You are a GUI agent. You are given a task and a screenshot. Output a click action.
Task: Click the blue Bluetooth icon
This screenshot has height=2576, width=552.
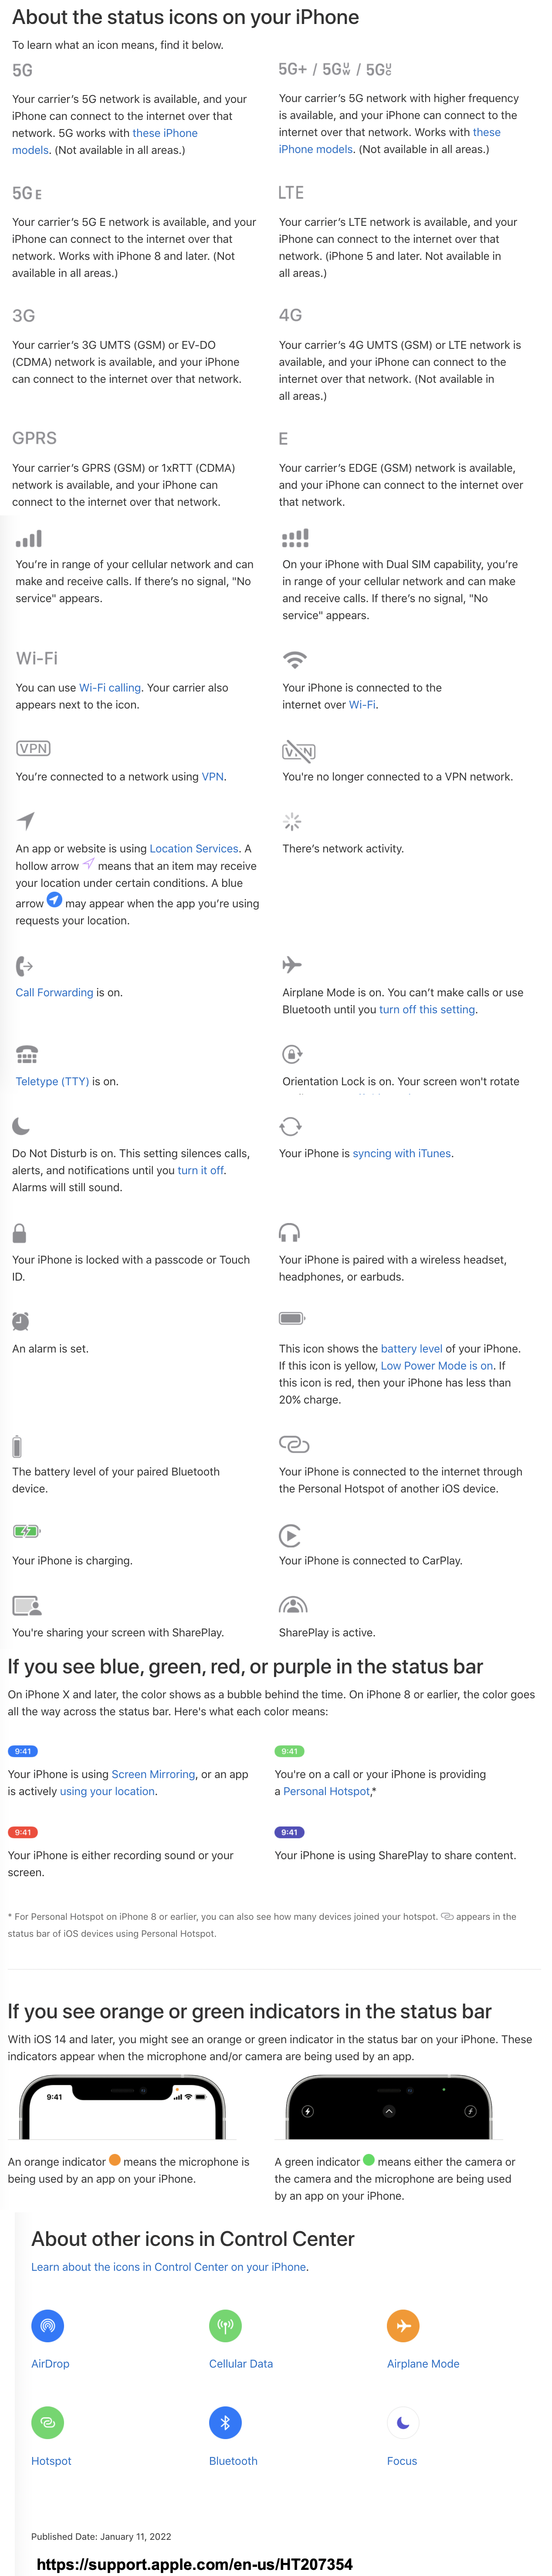pyautogui.click(x=225, y=2422)
